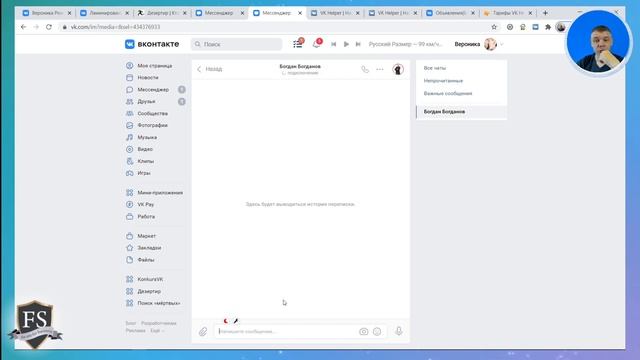The width and height of the screenshot is (640, 360).
Task: Focus the Поиск search field
Action: (237, 44)
